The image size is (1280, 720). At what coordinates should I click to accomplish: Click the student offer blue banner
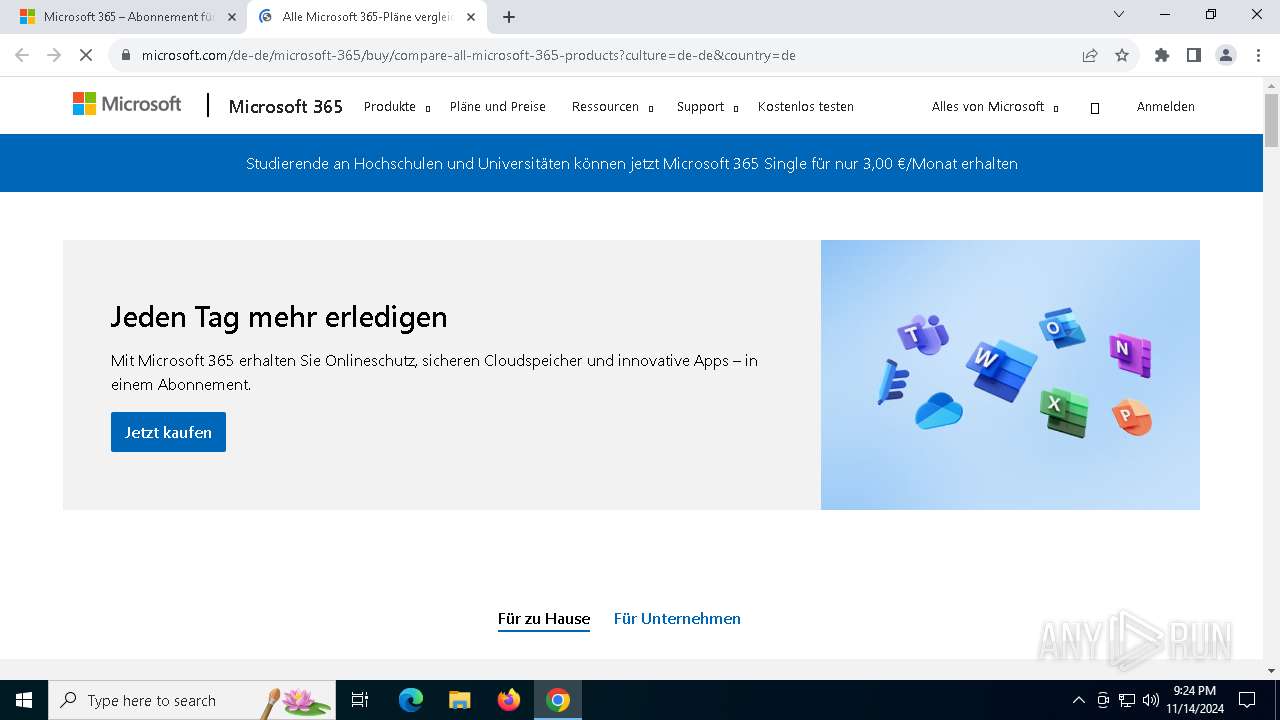coord(632,163)
